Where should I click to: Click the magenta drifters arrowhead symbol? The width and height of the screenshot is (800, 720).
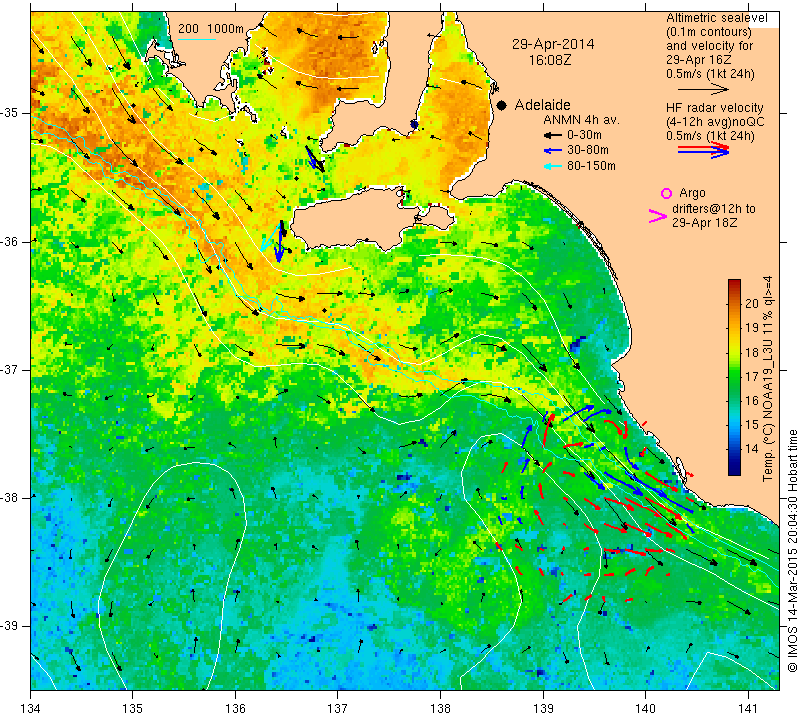click(657, 216)
